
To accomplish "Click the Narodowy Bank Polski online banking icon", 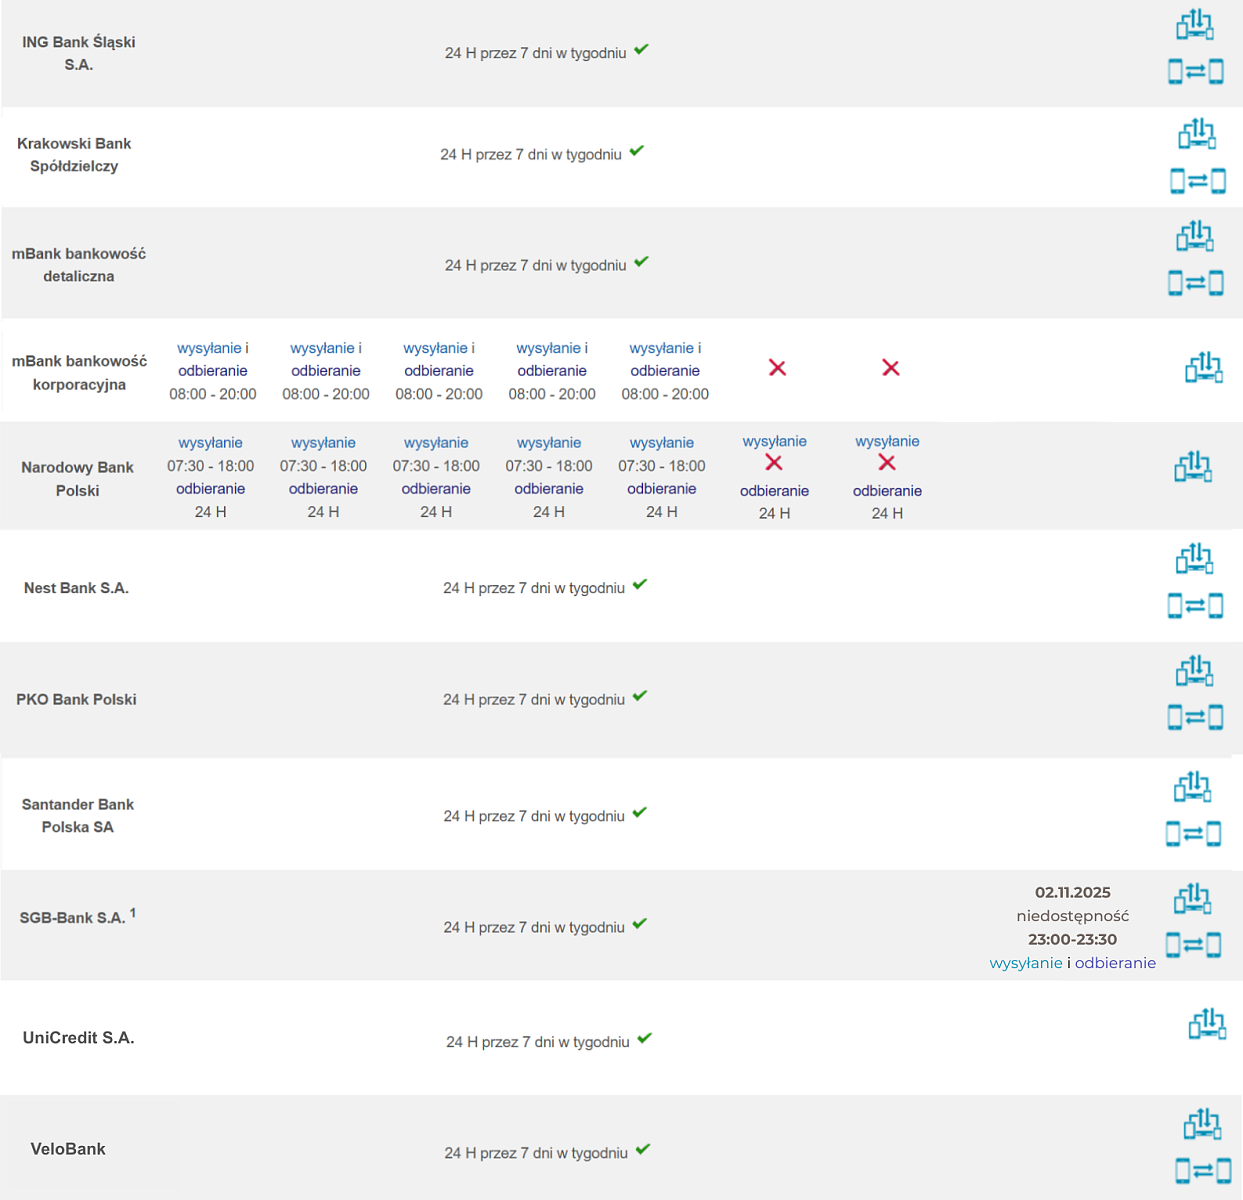I will (1193, 467).
